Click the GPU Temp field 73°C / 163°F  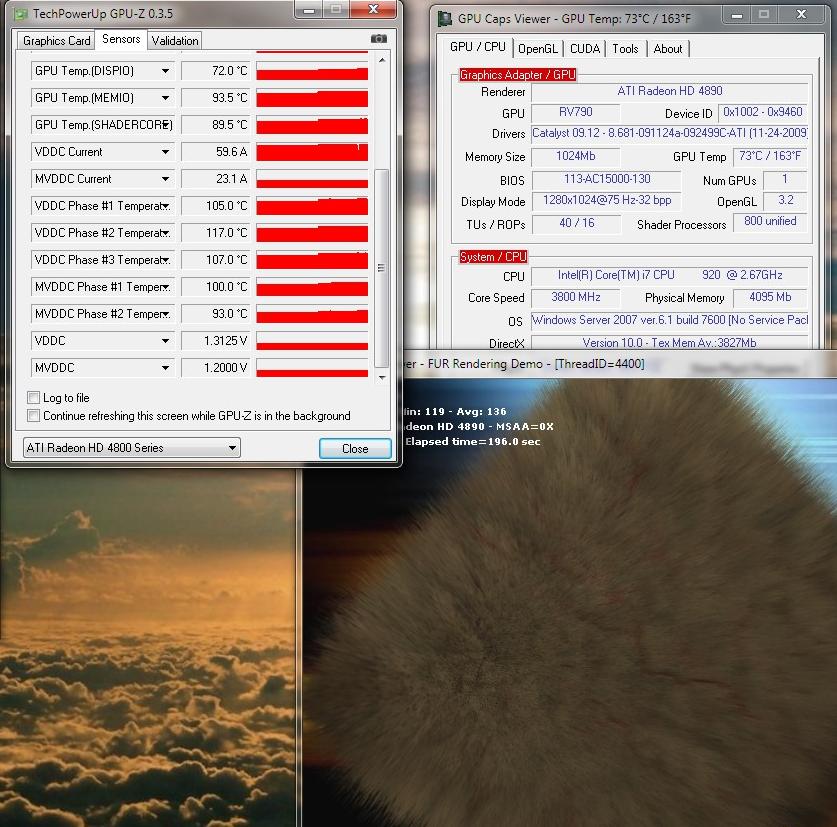(x=770, y=156)
